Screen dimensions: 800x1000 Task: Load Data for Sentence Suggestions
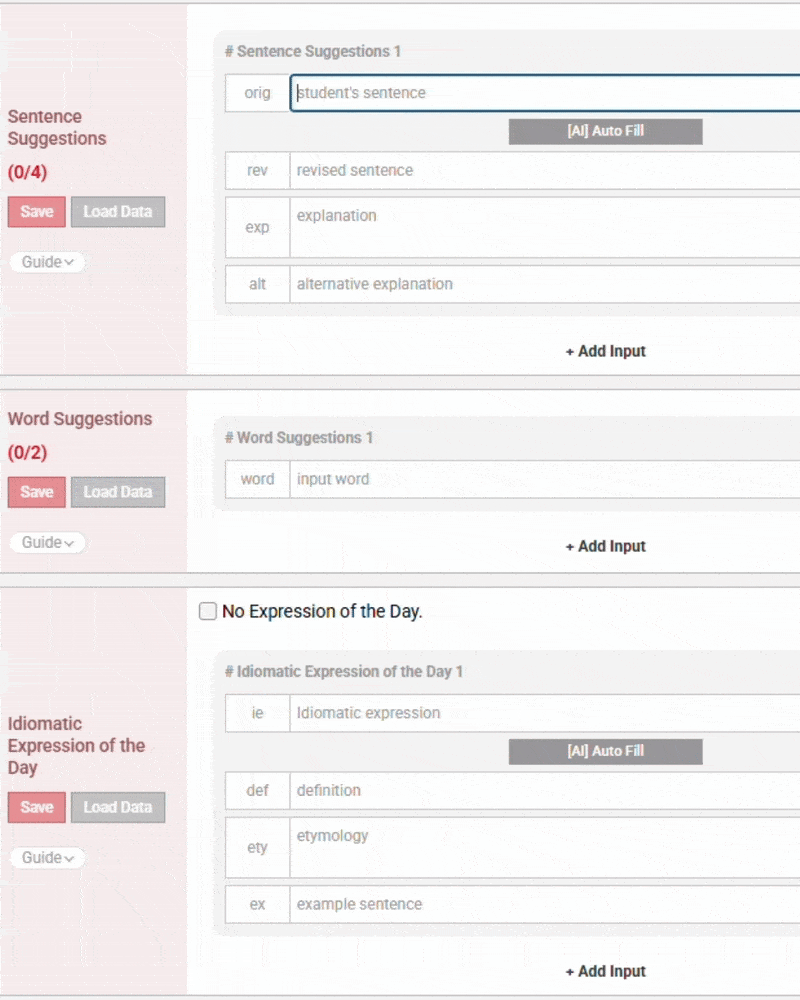118,212
